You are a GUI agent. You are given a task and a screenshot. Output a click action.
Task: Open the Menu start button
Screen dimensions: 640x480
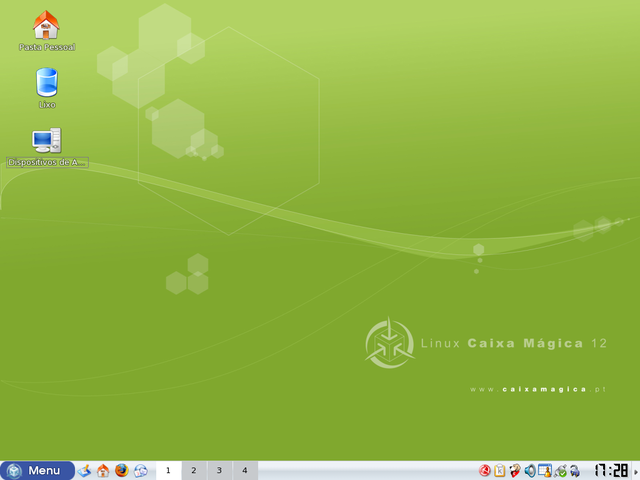point(37,471)
